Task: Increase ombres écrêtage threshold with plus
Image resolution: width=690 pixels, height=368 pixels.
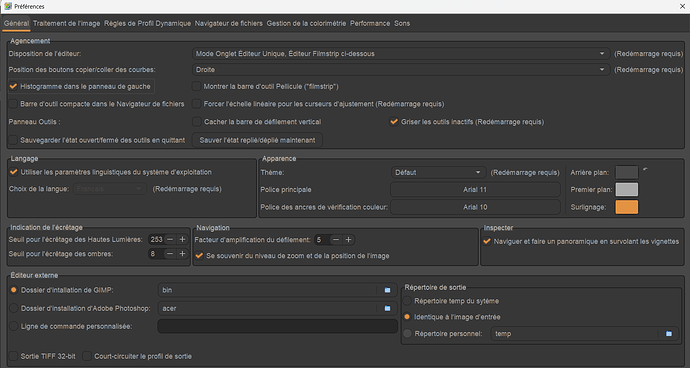Action: click(182, 254)
